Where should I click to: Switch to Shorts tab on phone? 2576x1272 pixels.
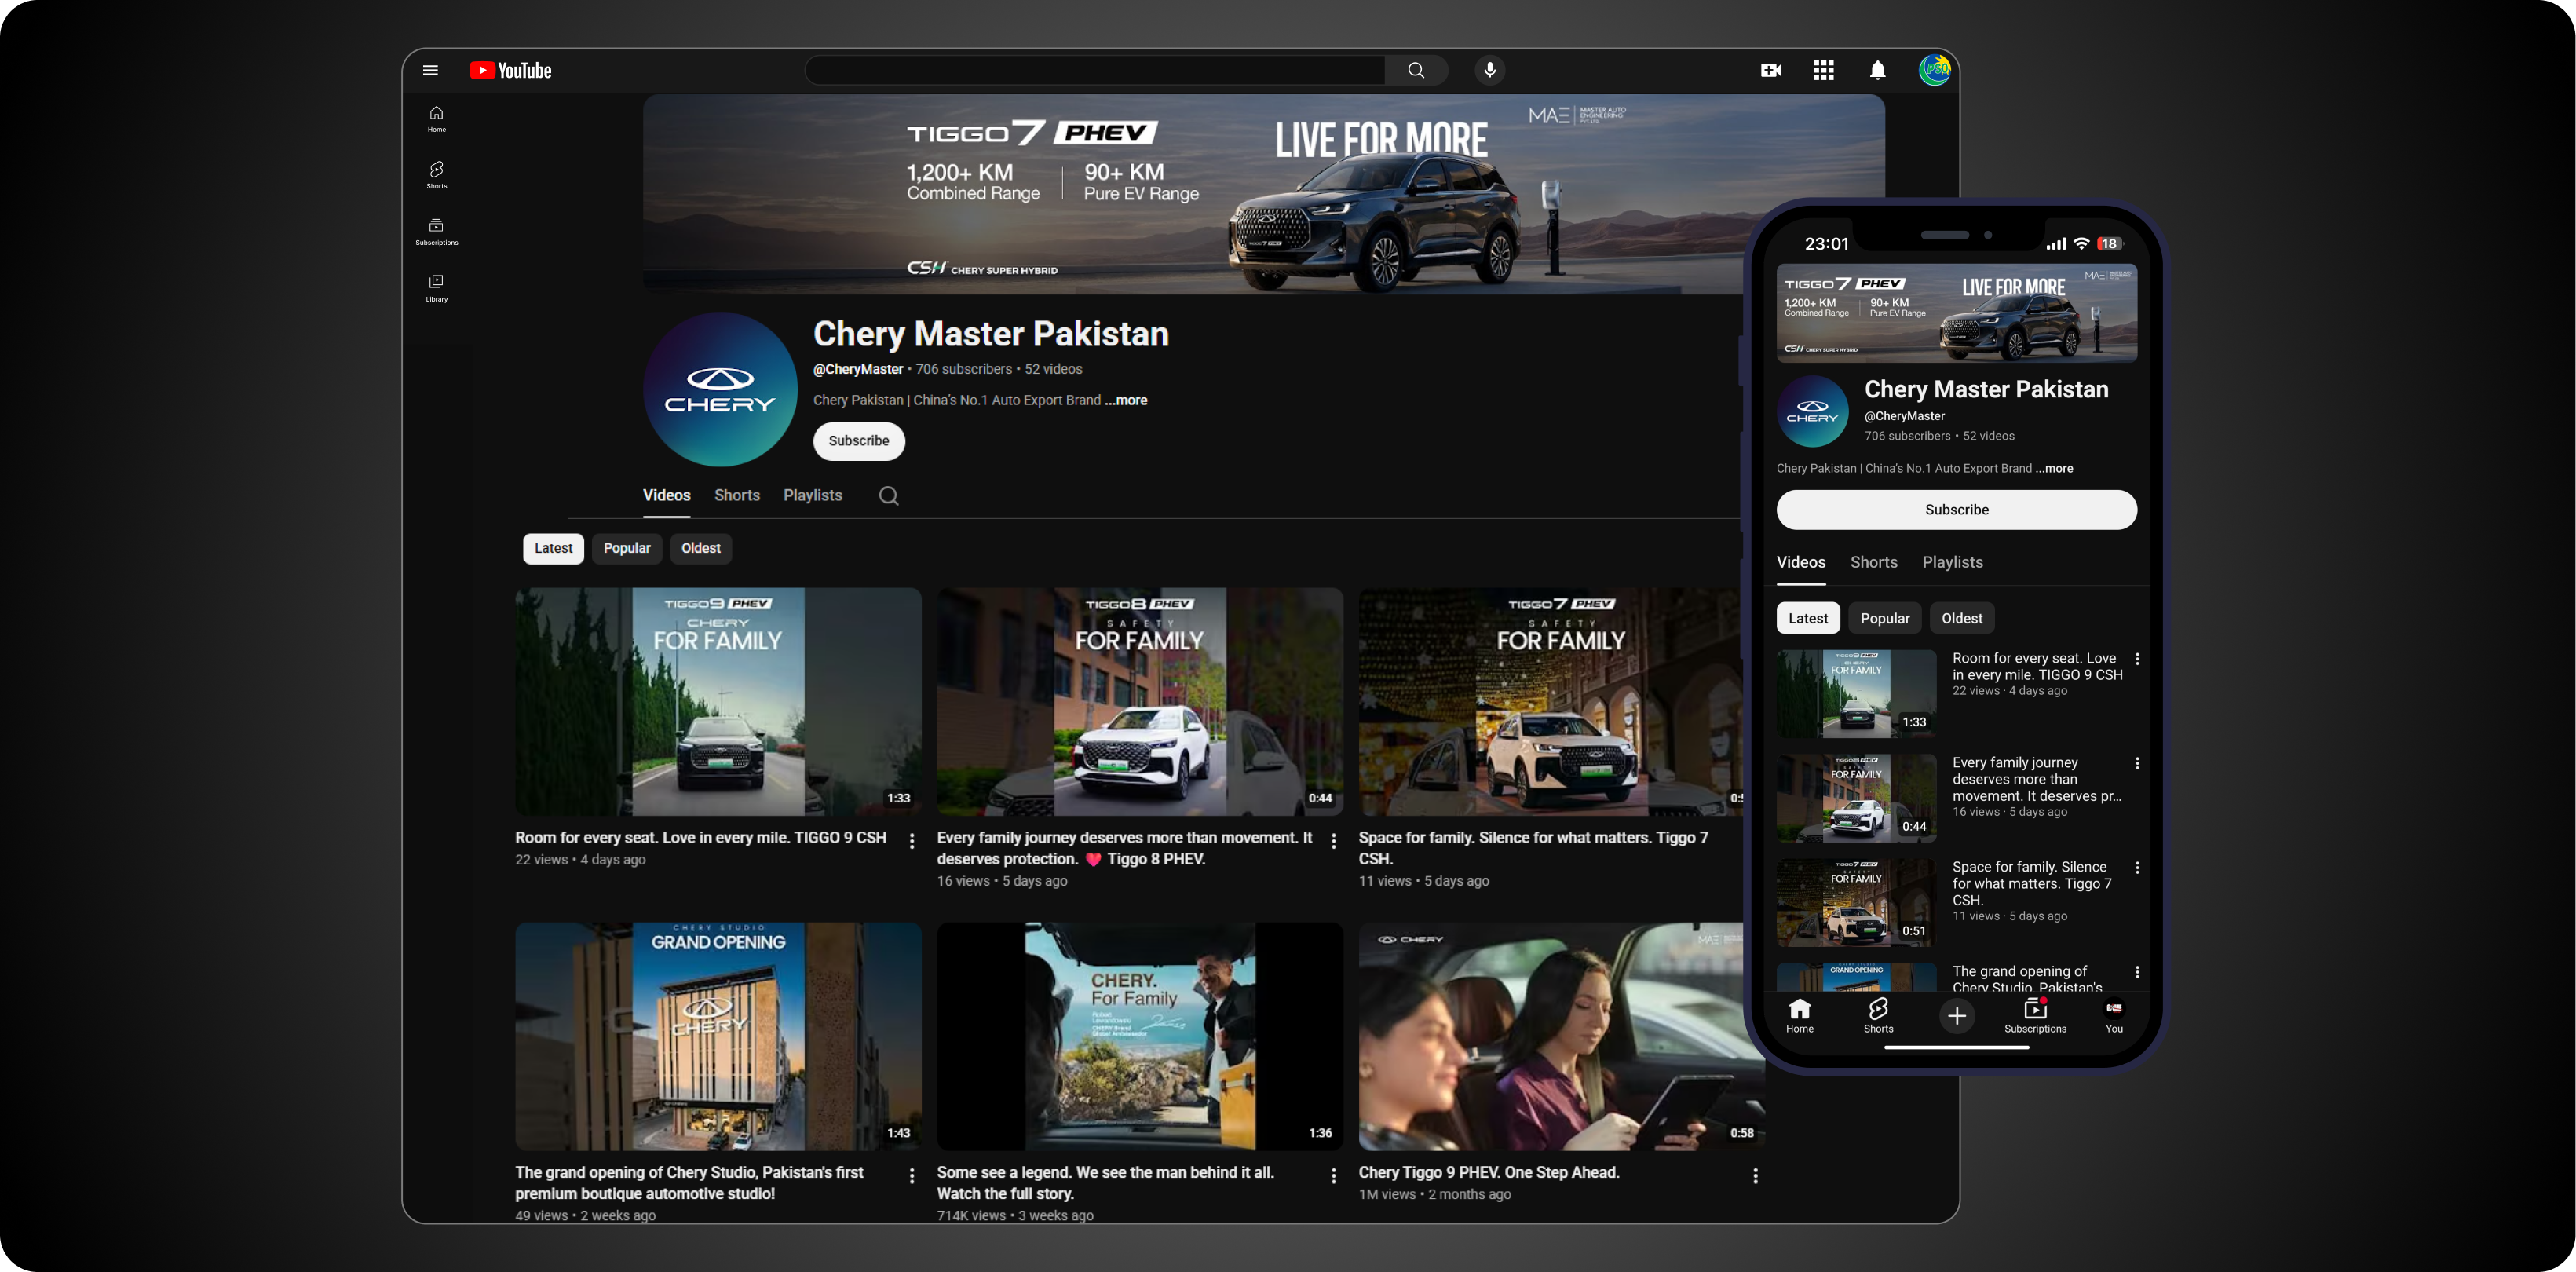[1874, 562]
